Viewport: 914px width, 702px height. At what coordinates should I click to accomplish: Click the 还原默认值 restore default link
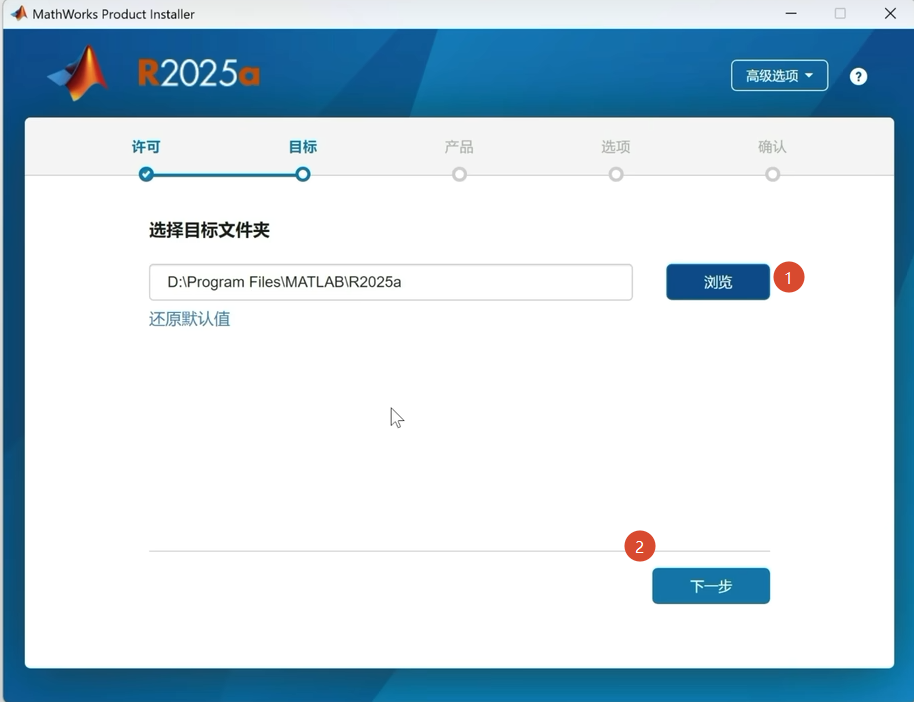pyautogui.click(x=189, y=319)
